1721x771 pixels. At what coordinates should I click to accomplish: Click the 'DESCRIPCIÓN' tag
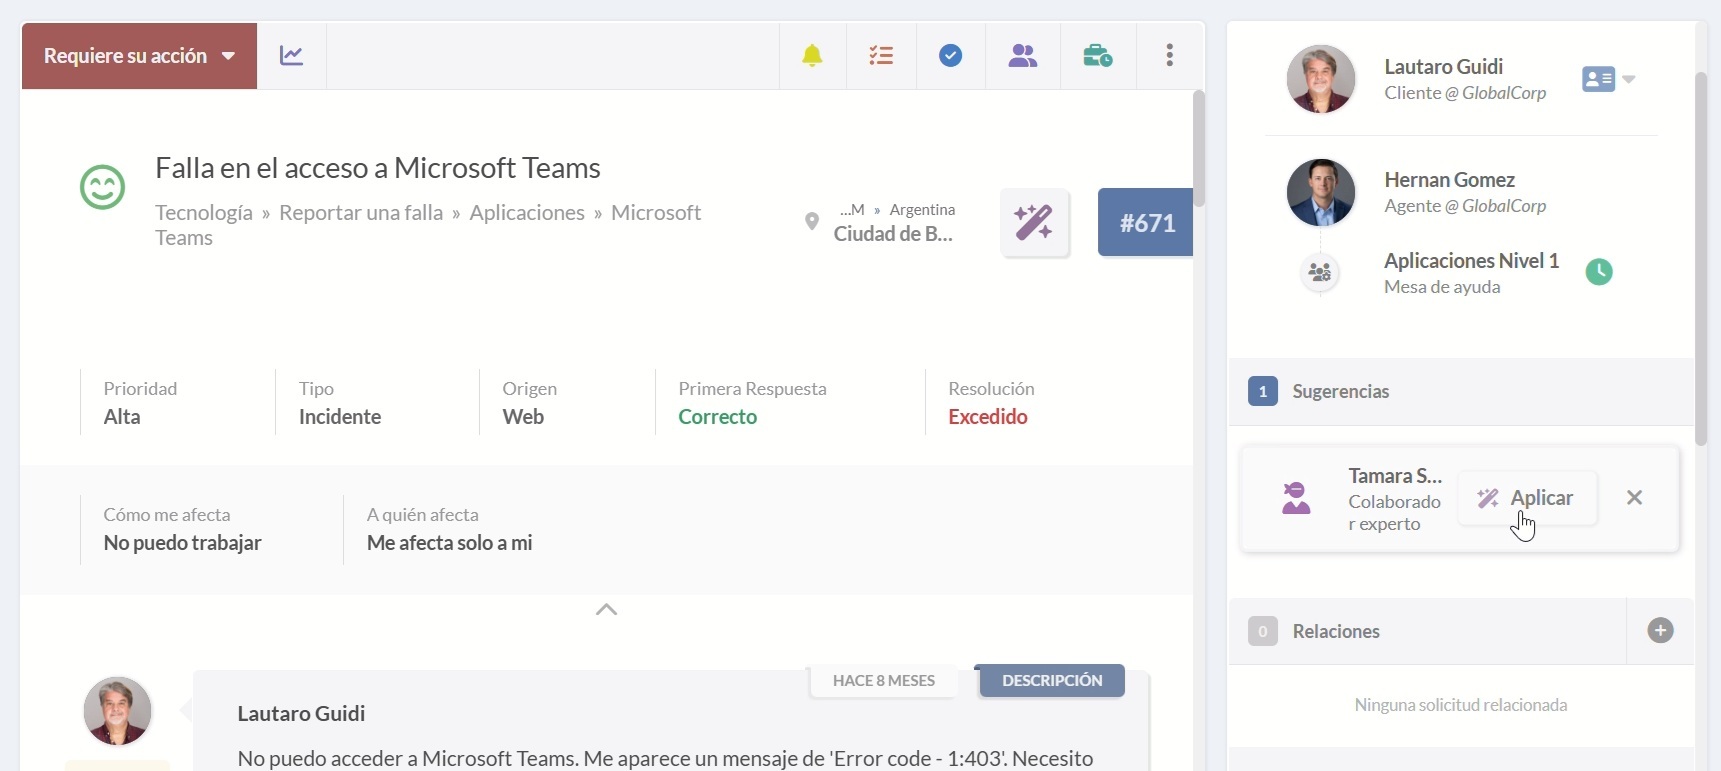pos(1052,680)
